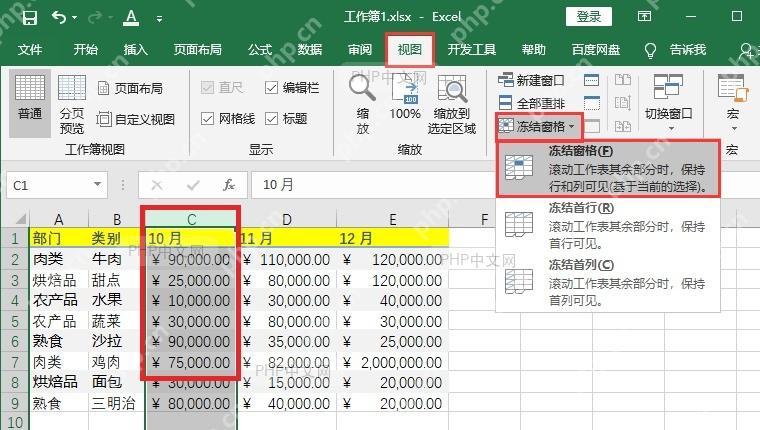Open the 公式 ribbon tab
The image size is (760, 430).
[x=260, y=49]
